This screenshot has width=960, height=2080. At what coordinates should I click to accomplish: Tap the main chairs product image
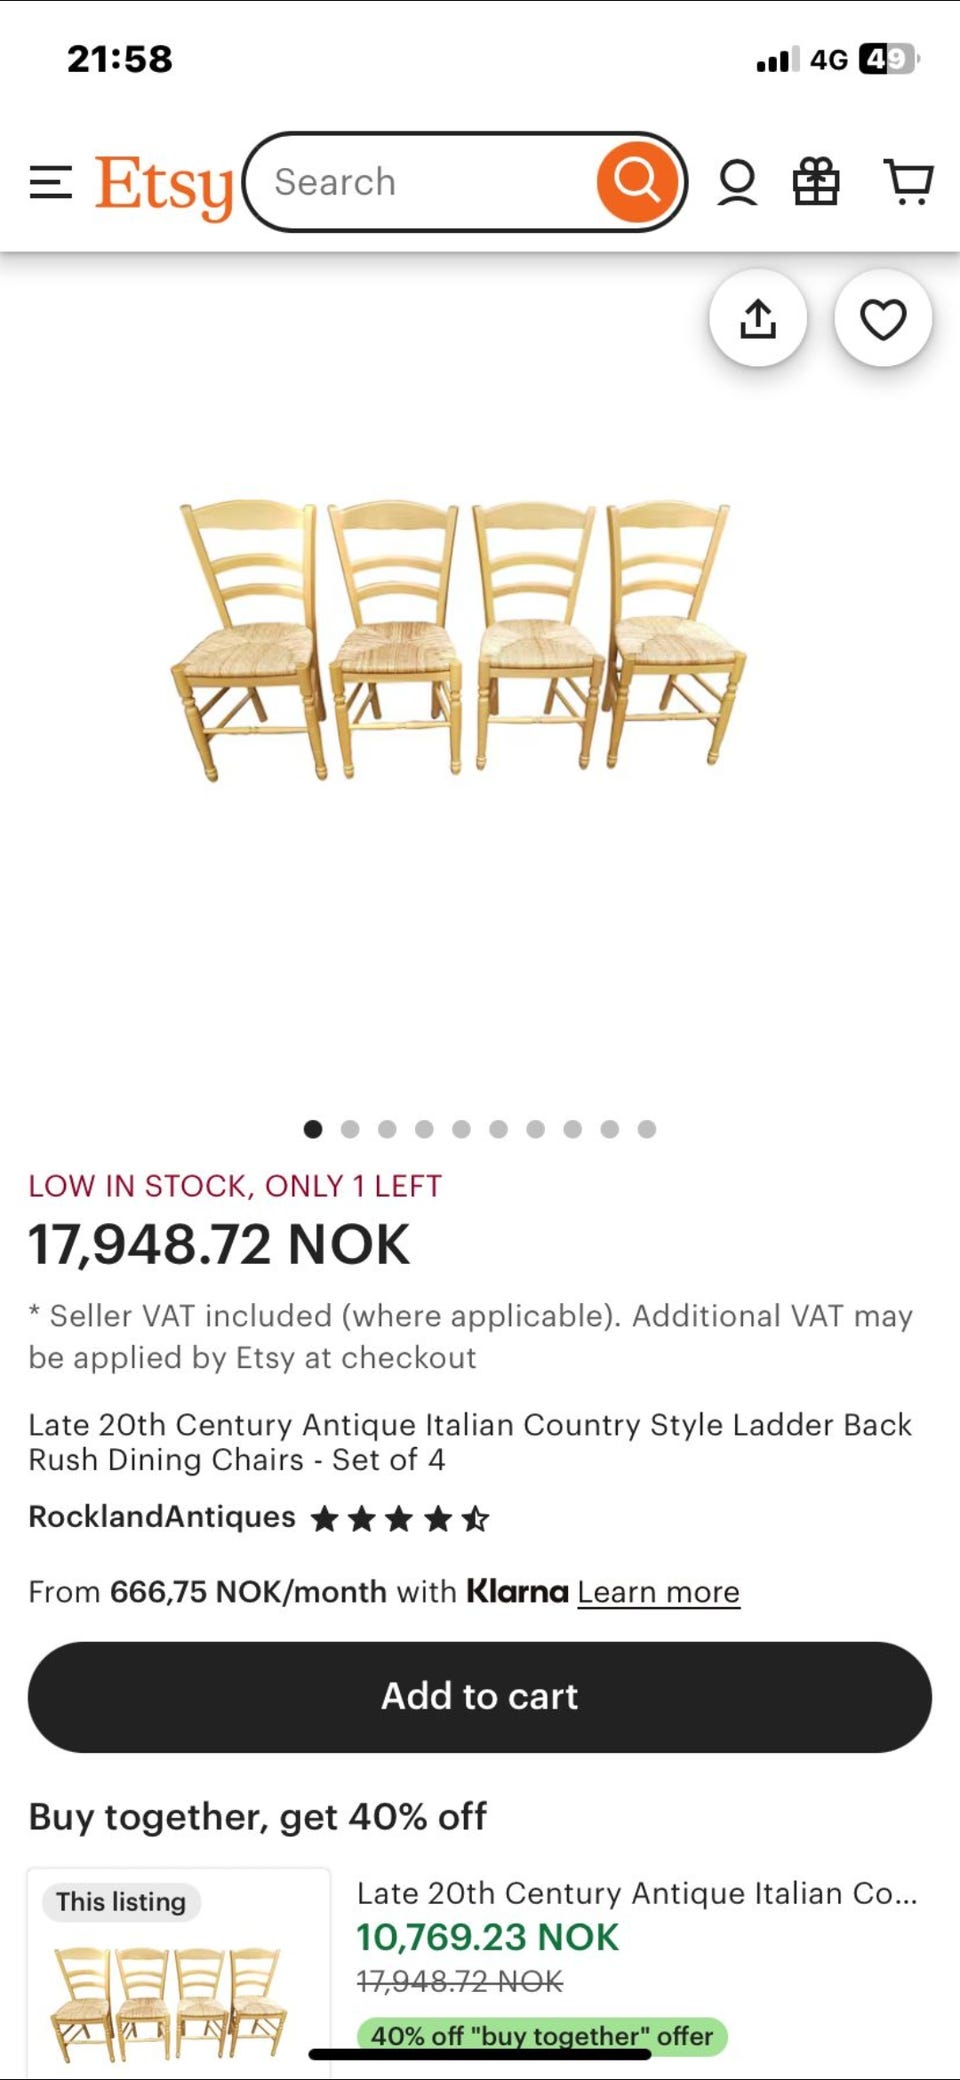(459, 640)
